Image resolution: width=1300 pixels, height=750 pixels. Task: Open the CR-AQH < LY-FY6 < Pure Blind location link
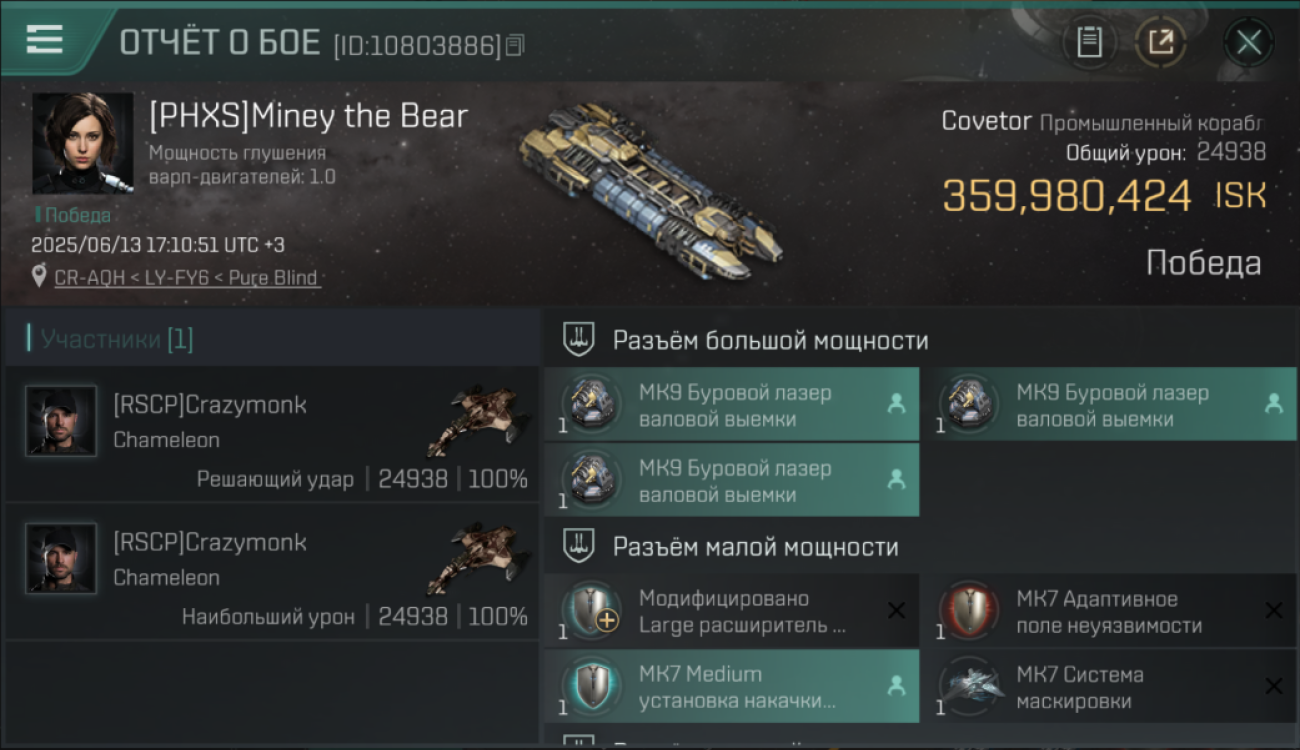[x=187, y=278]
